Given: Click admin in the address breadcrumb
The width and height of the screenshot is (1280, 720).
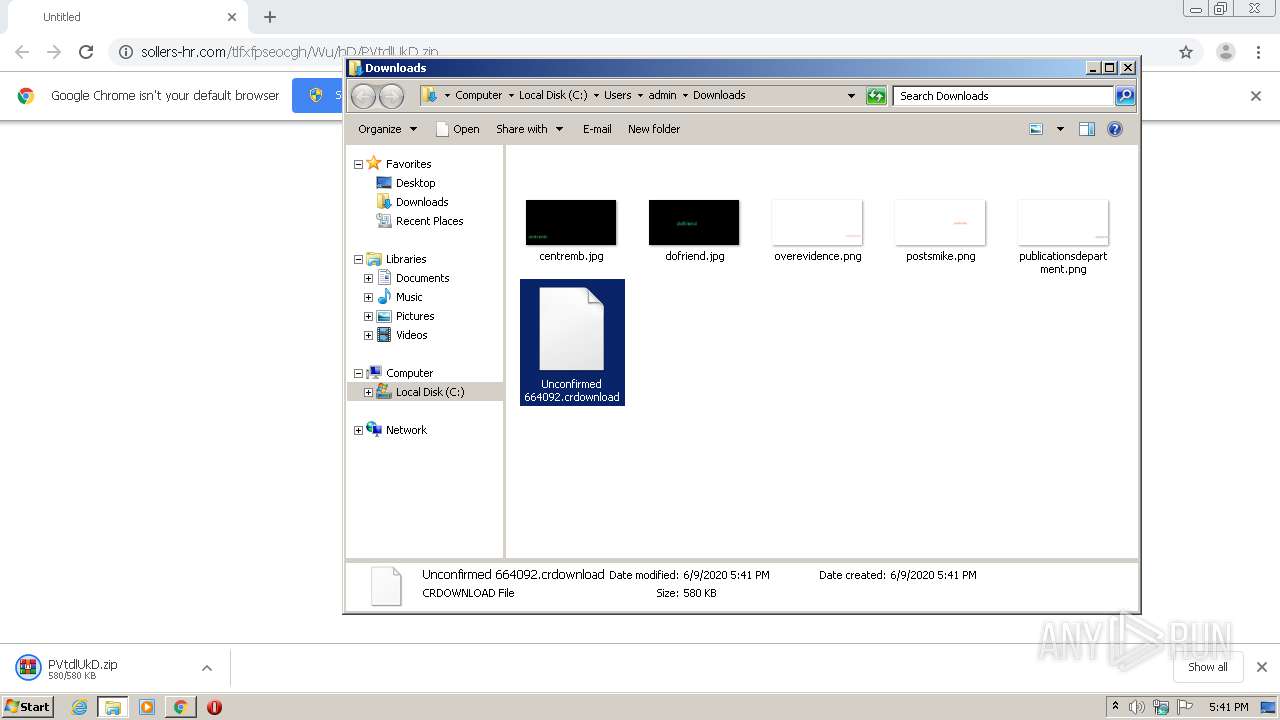Looking at the screenshot, I should coord(662,95).
